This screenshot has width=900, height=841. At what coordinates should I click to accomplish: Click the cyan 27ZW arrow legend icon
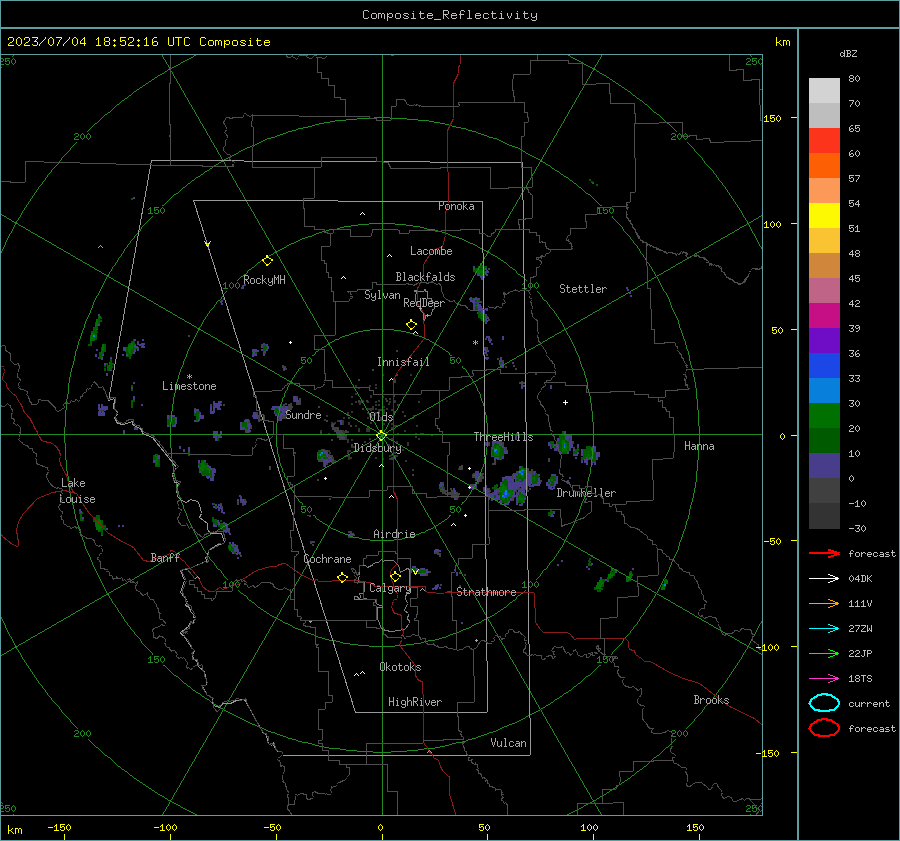coord(824,629)
